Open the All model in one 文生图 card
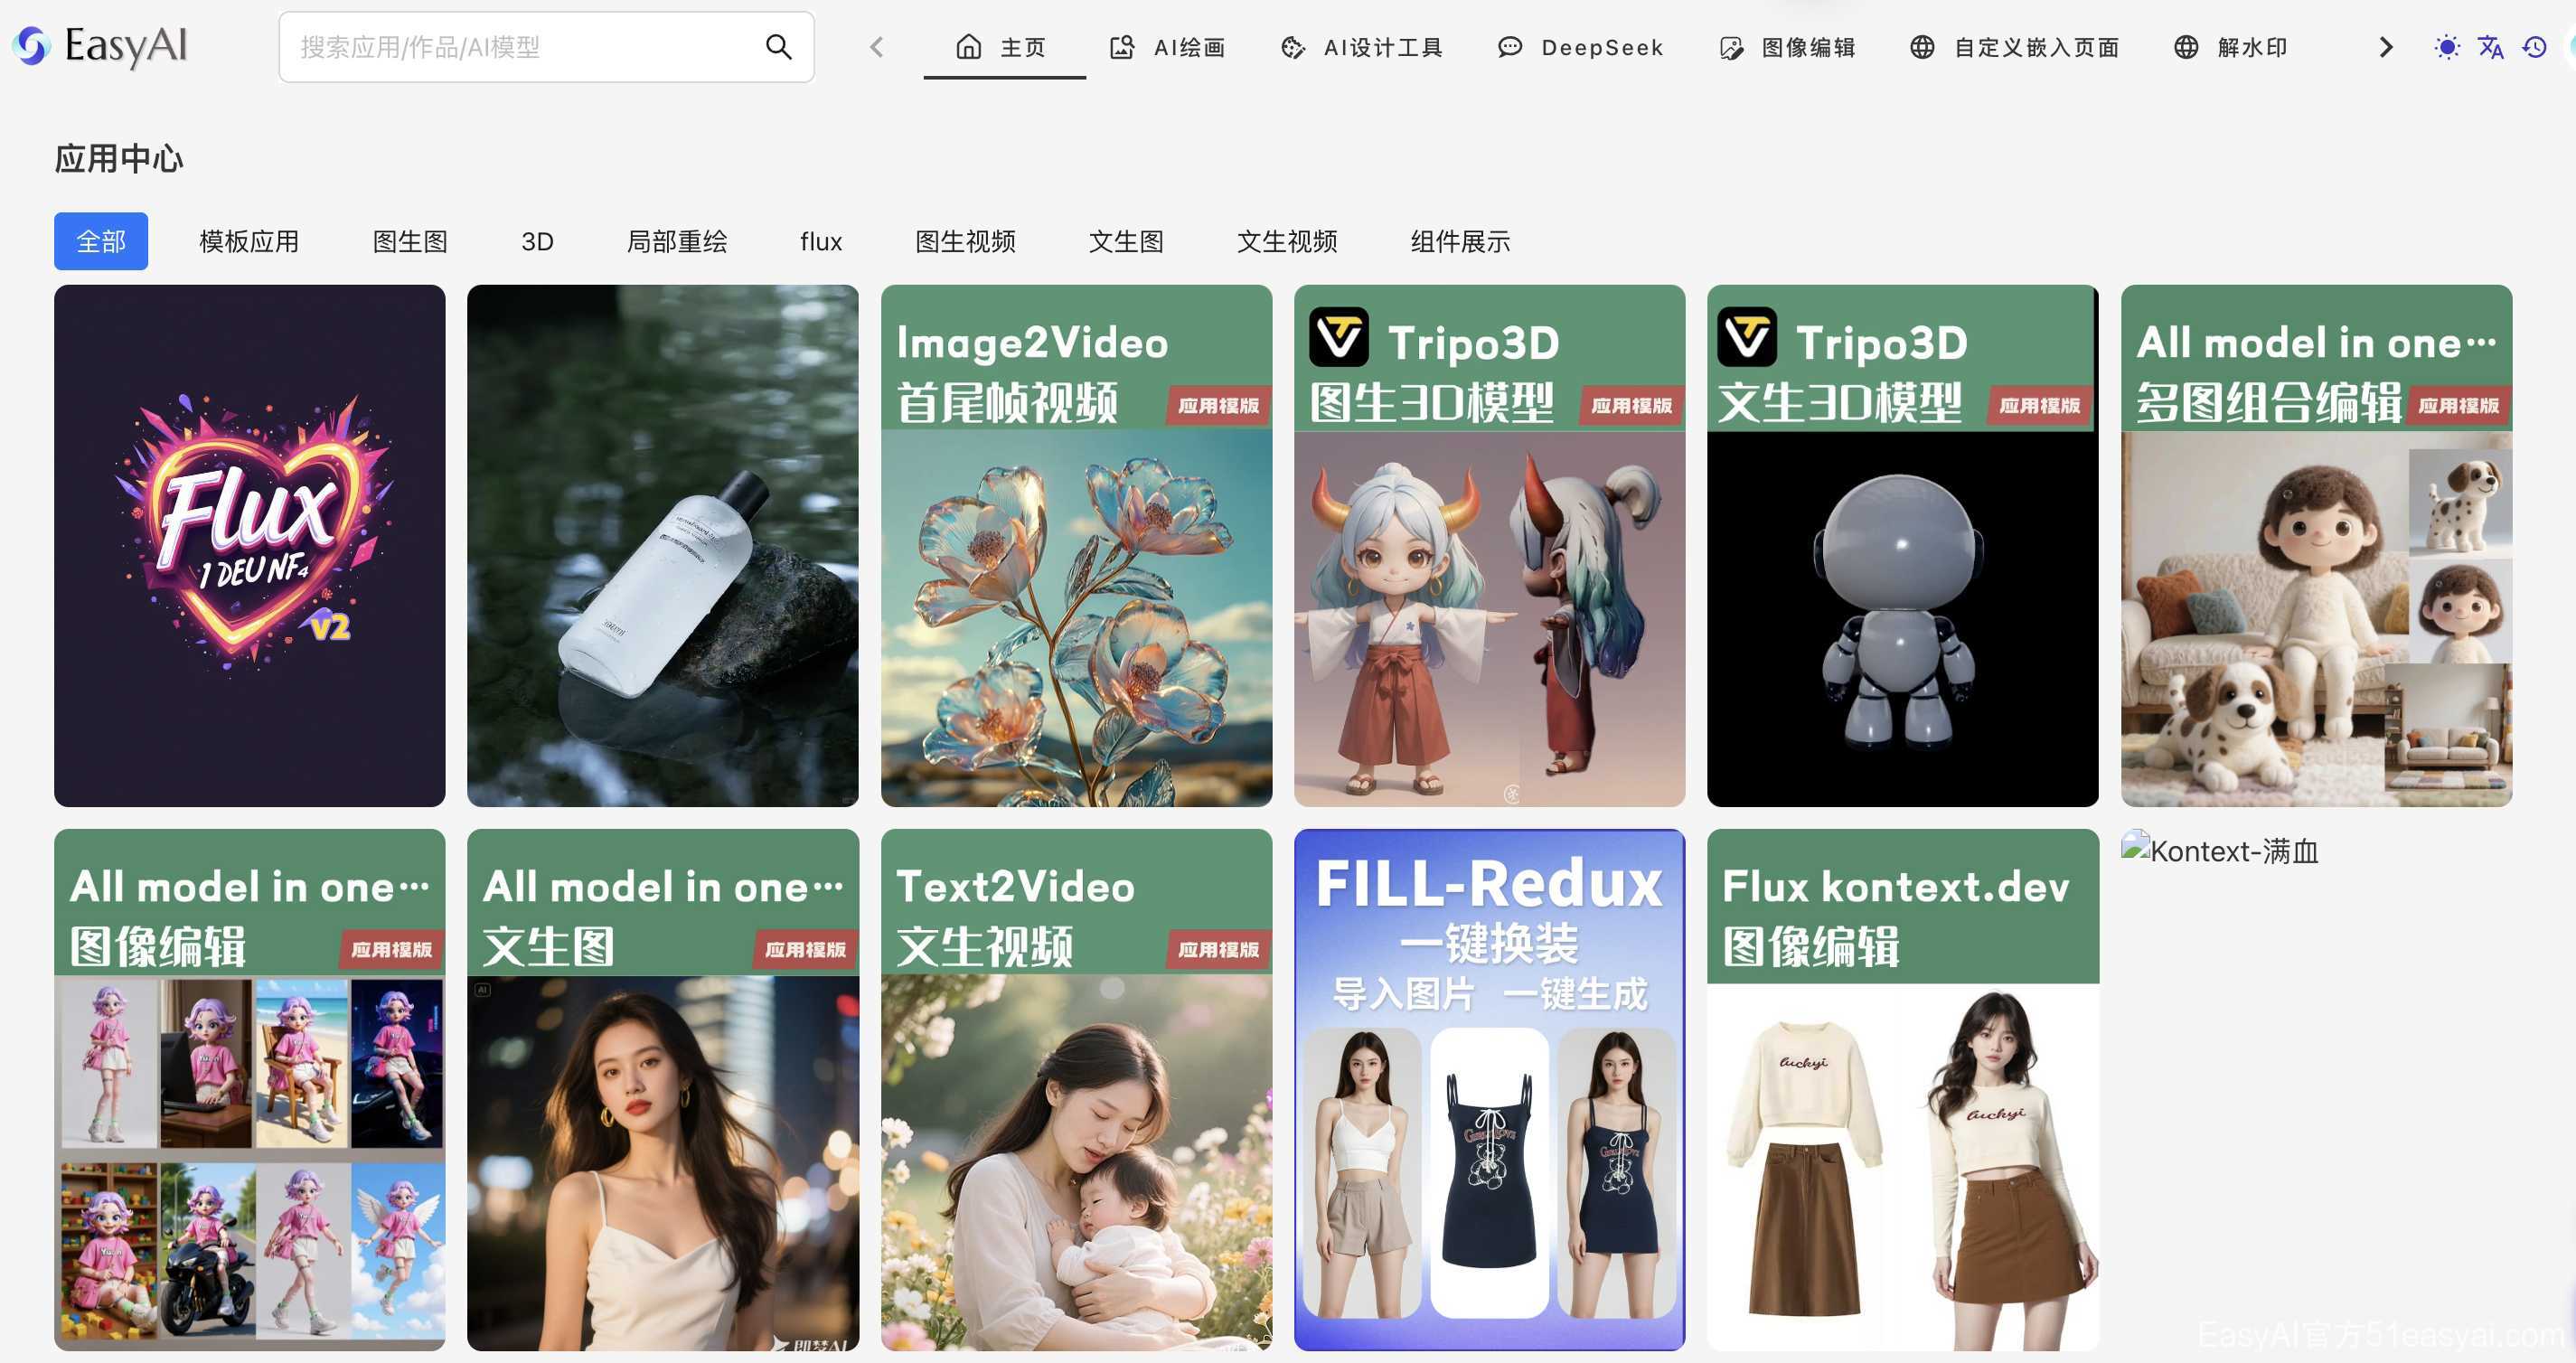 (x=663, y=1090)
